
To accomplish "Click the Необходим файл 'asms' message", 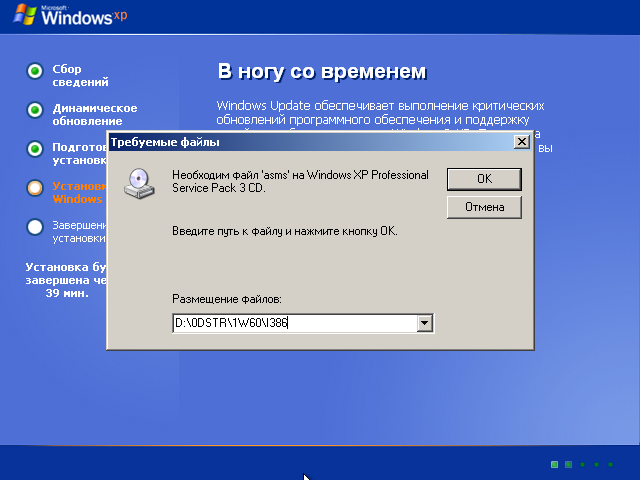I will [300, 181].
